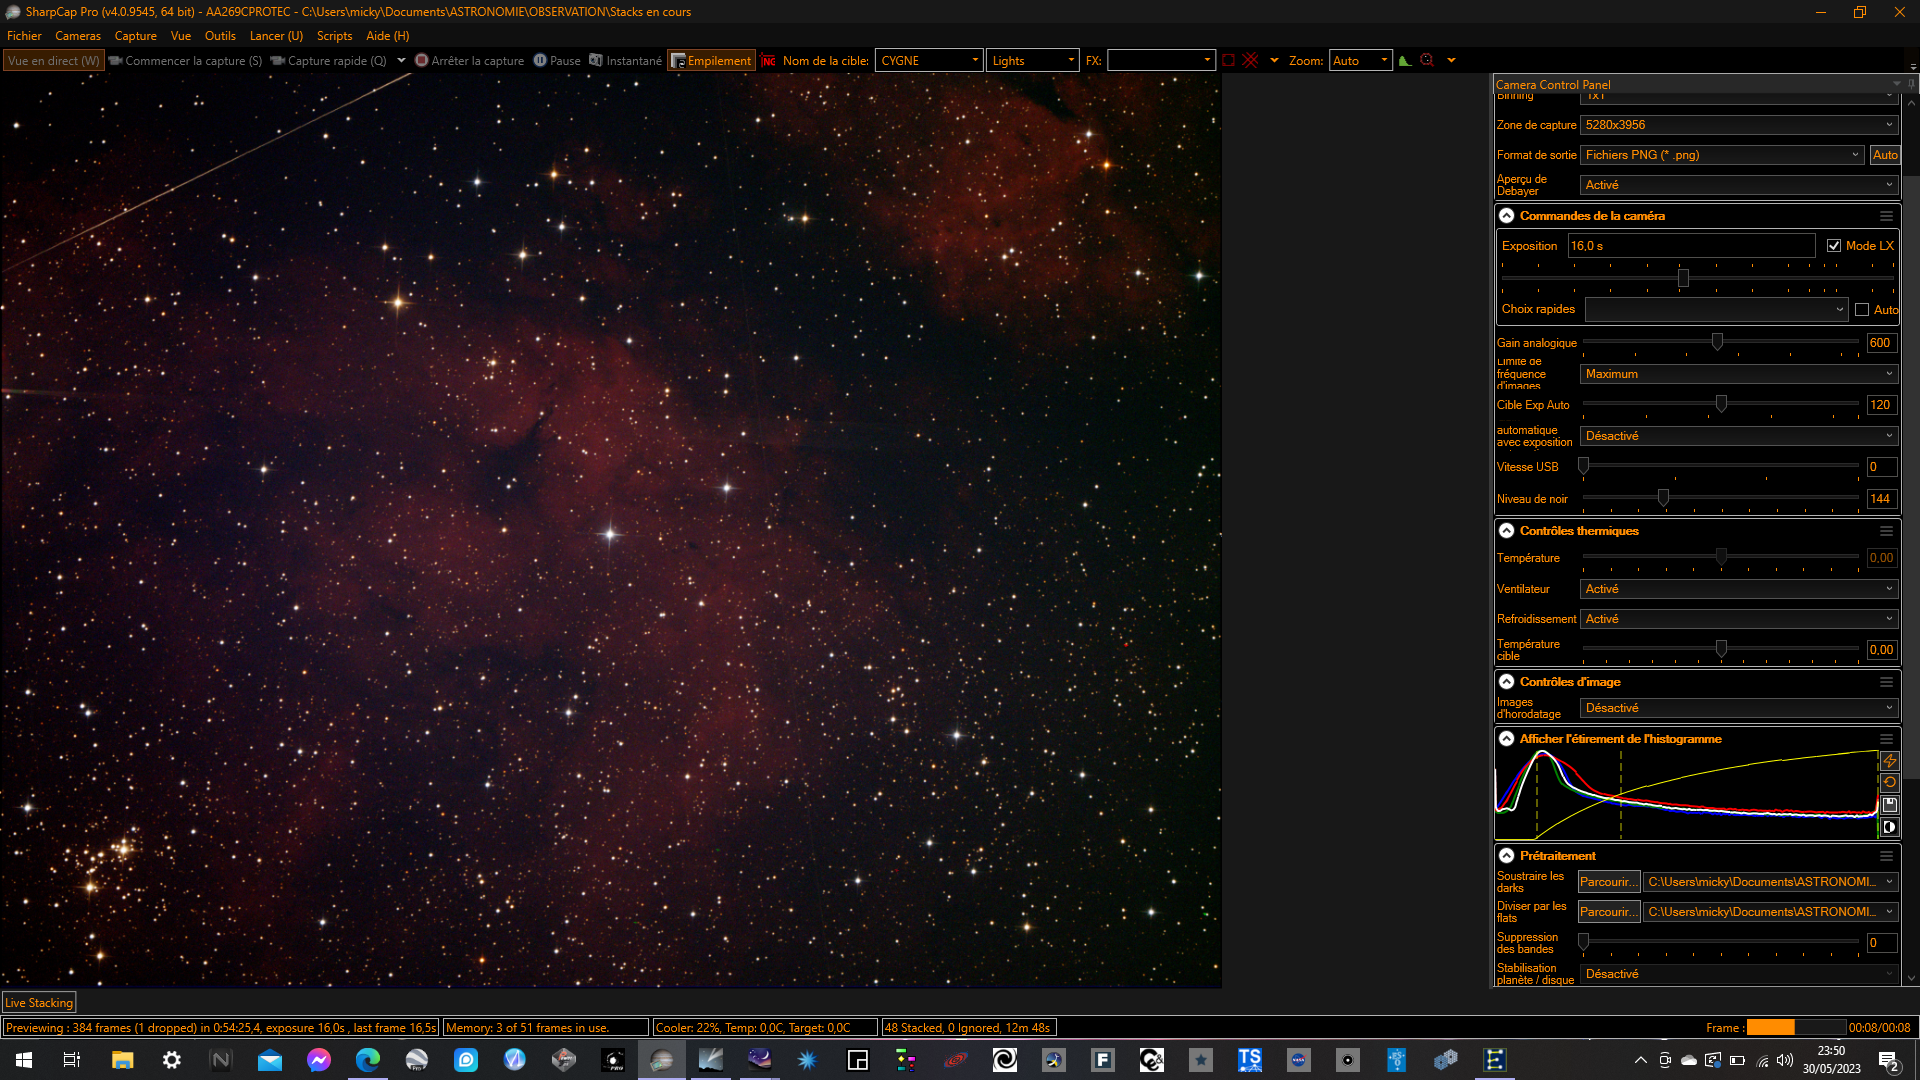The image size is (1920, 1080).
Task: Open Windows notification center icon
Action: [x=1889, y=1061]
